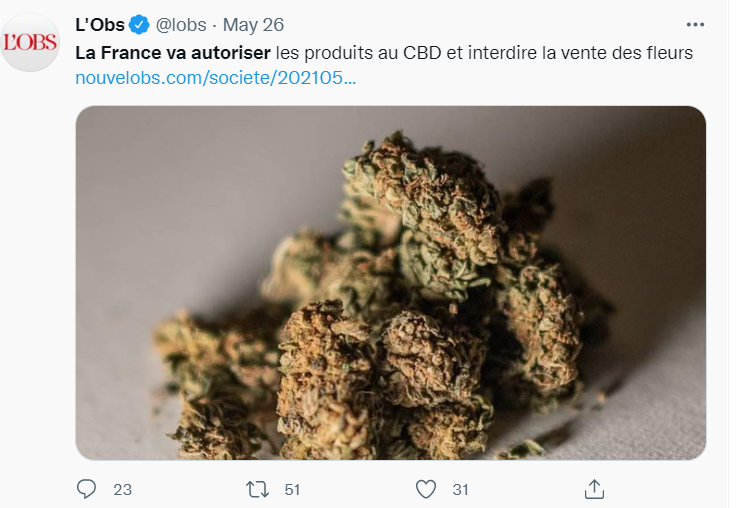Screen dimensions: 741x508
Task: Click the text interdire la vente des fleurs
Action: [x=580, y=53]
